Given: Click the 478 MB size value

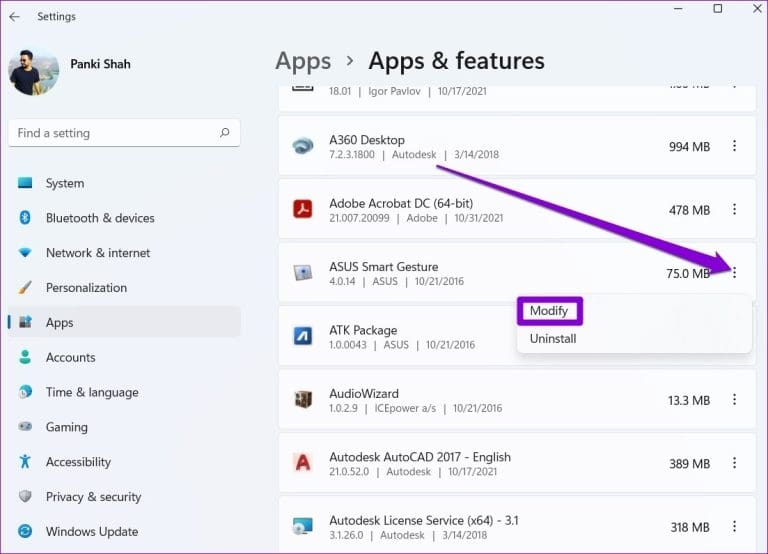Looking at the screenshot, I should click(689, 210).
